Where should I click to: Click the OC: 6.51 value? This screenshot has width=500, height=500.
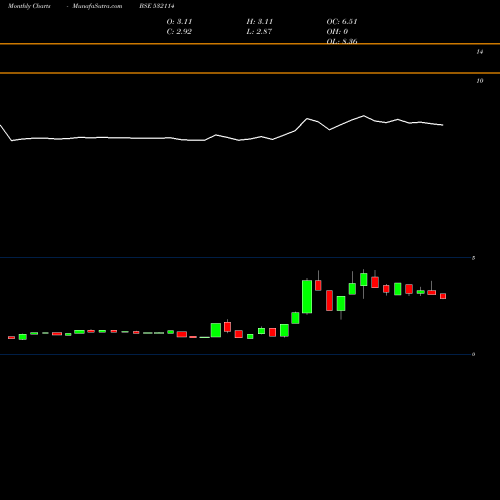point(342,22)
